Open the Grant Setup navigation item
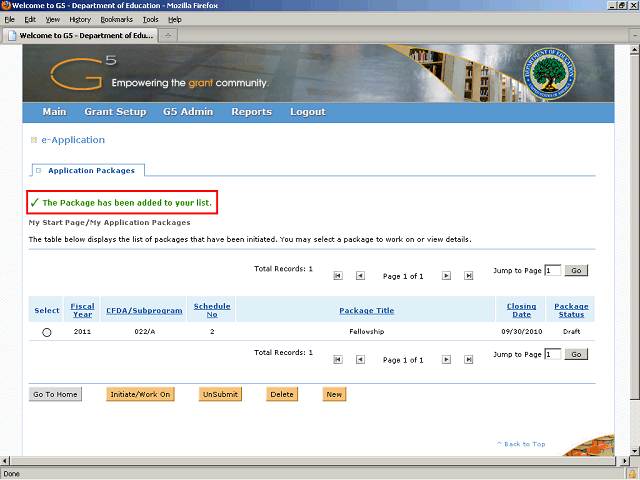The image size is (640, 480). (115, 112)
